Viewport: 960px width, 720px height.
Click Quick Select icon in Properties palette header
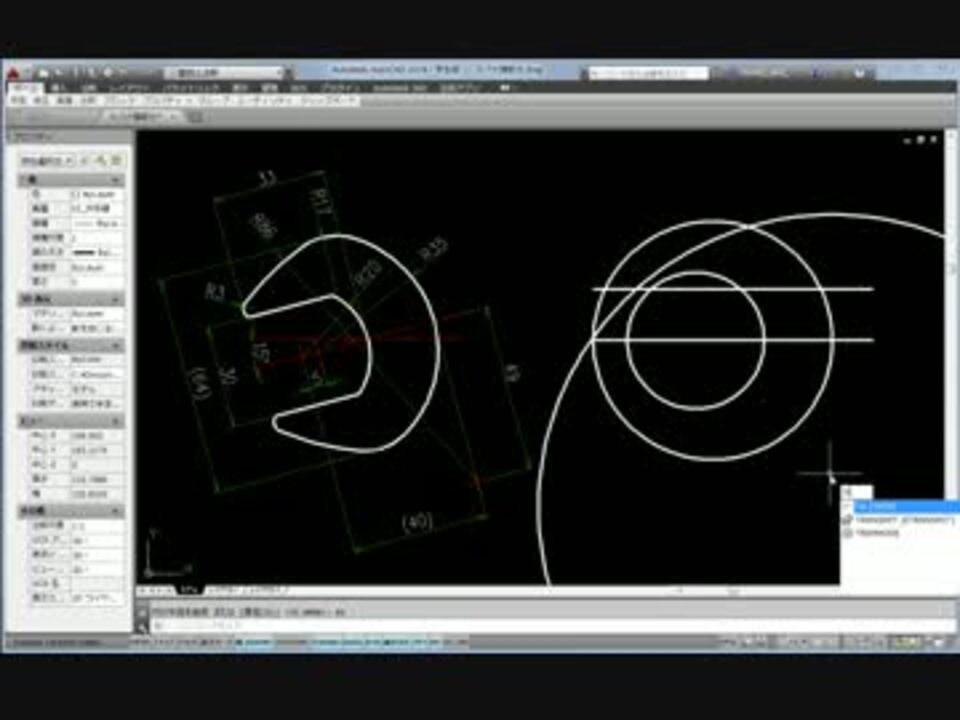pyautogui.click(x=116, y=161)
